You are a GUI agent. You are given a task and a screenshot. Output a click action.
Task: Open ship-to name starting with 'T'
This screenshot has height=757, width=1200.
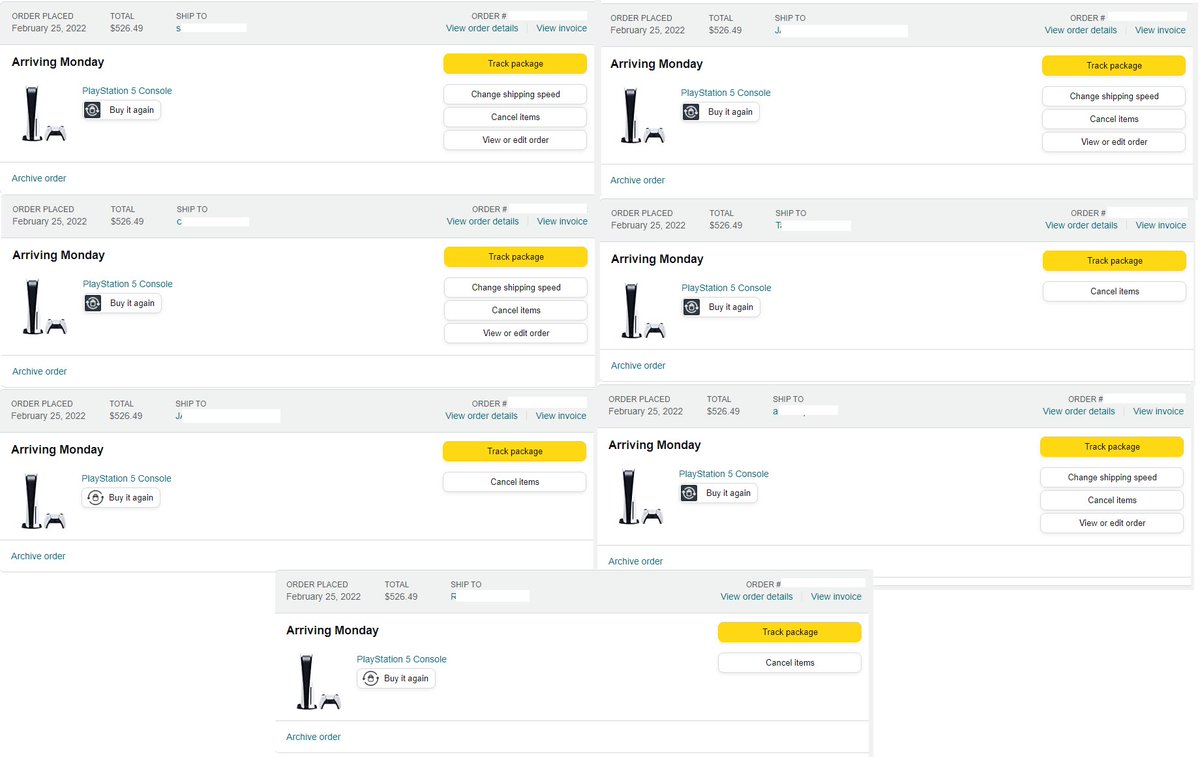[x=779, y=225]
